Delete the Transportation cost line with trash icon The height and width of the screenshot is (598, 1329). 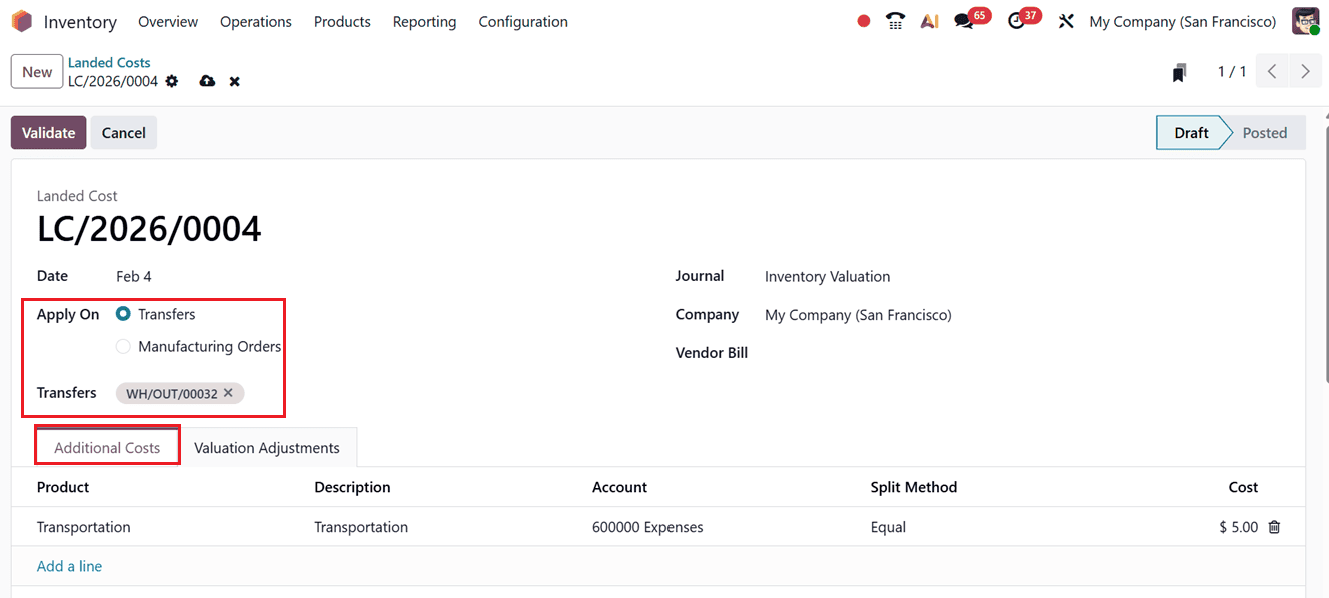coord(1273,526)
